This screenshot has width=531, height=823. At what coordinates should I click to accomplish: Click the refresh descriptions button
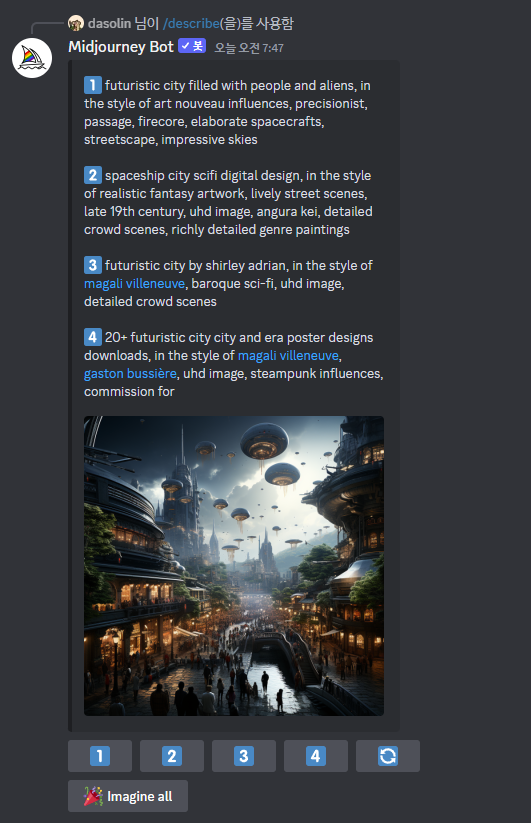click(388, 756)
